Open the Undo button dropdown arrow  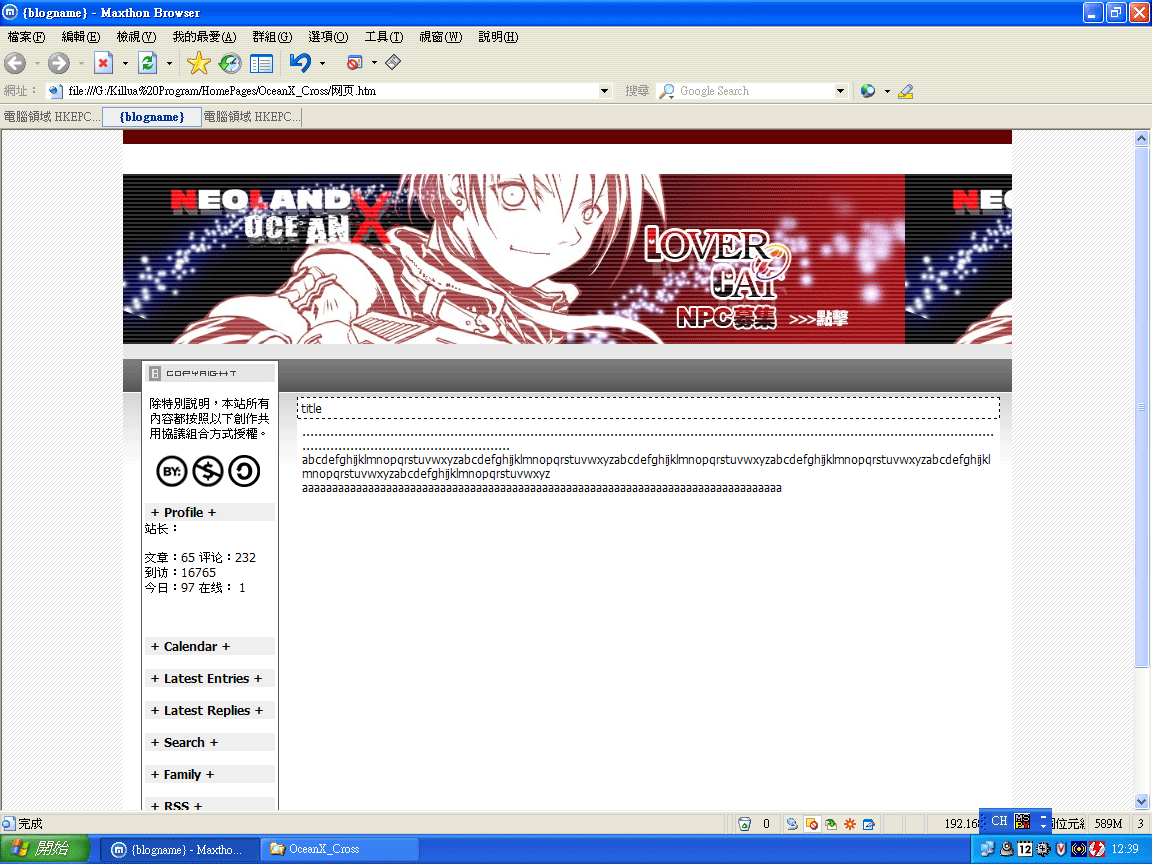coord(322,64)
